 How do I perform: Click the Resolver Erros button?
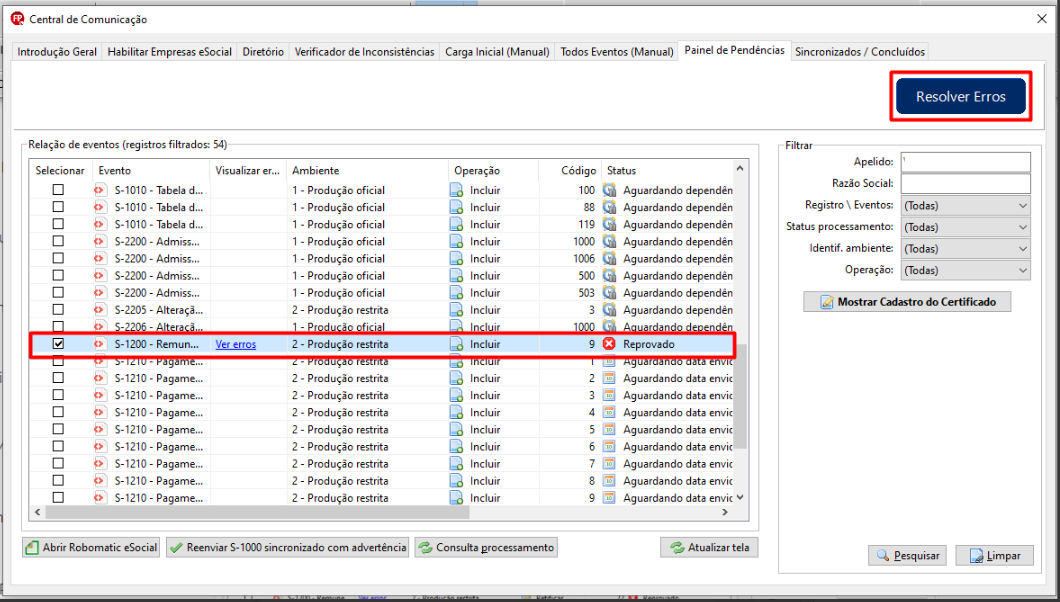(x=961, y=97)
